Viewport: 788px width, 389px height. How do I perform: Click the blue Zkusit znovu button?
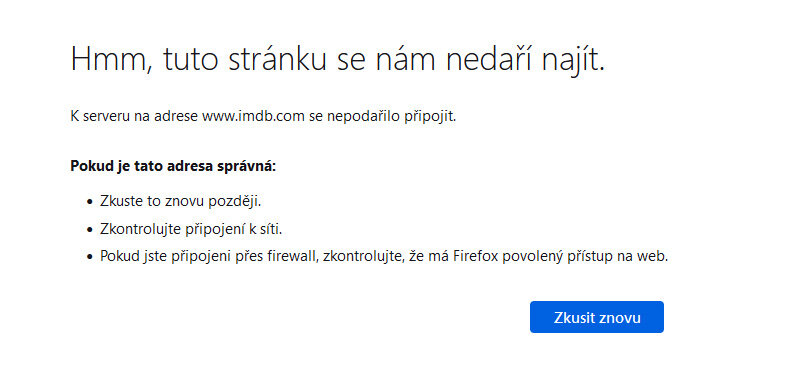point(597,317)
